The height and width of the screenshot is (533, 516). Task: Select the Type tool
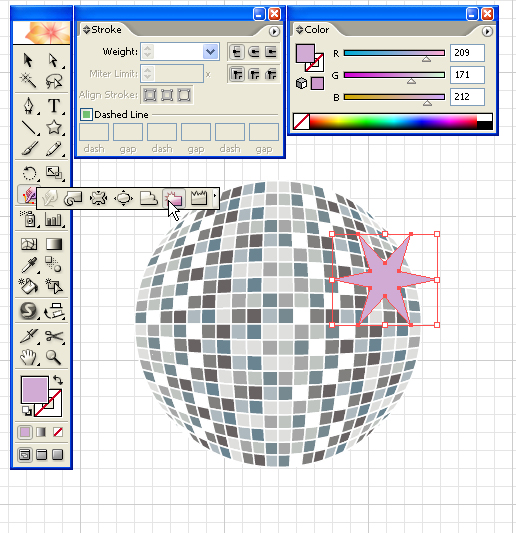tap(54, 106)
